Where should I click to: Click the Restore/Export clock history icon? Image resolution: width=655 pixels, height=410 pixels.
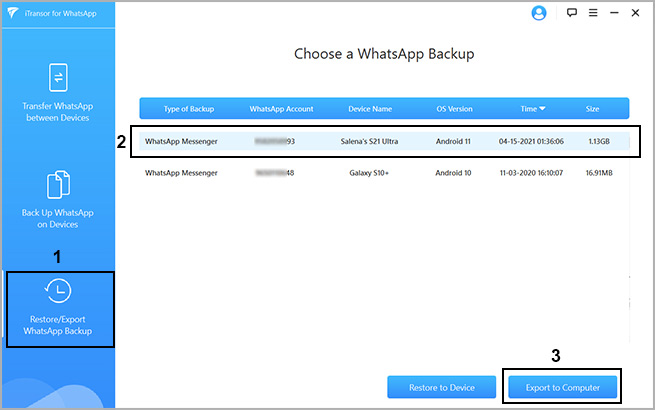click(x=57, y=291)
